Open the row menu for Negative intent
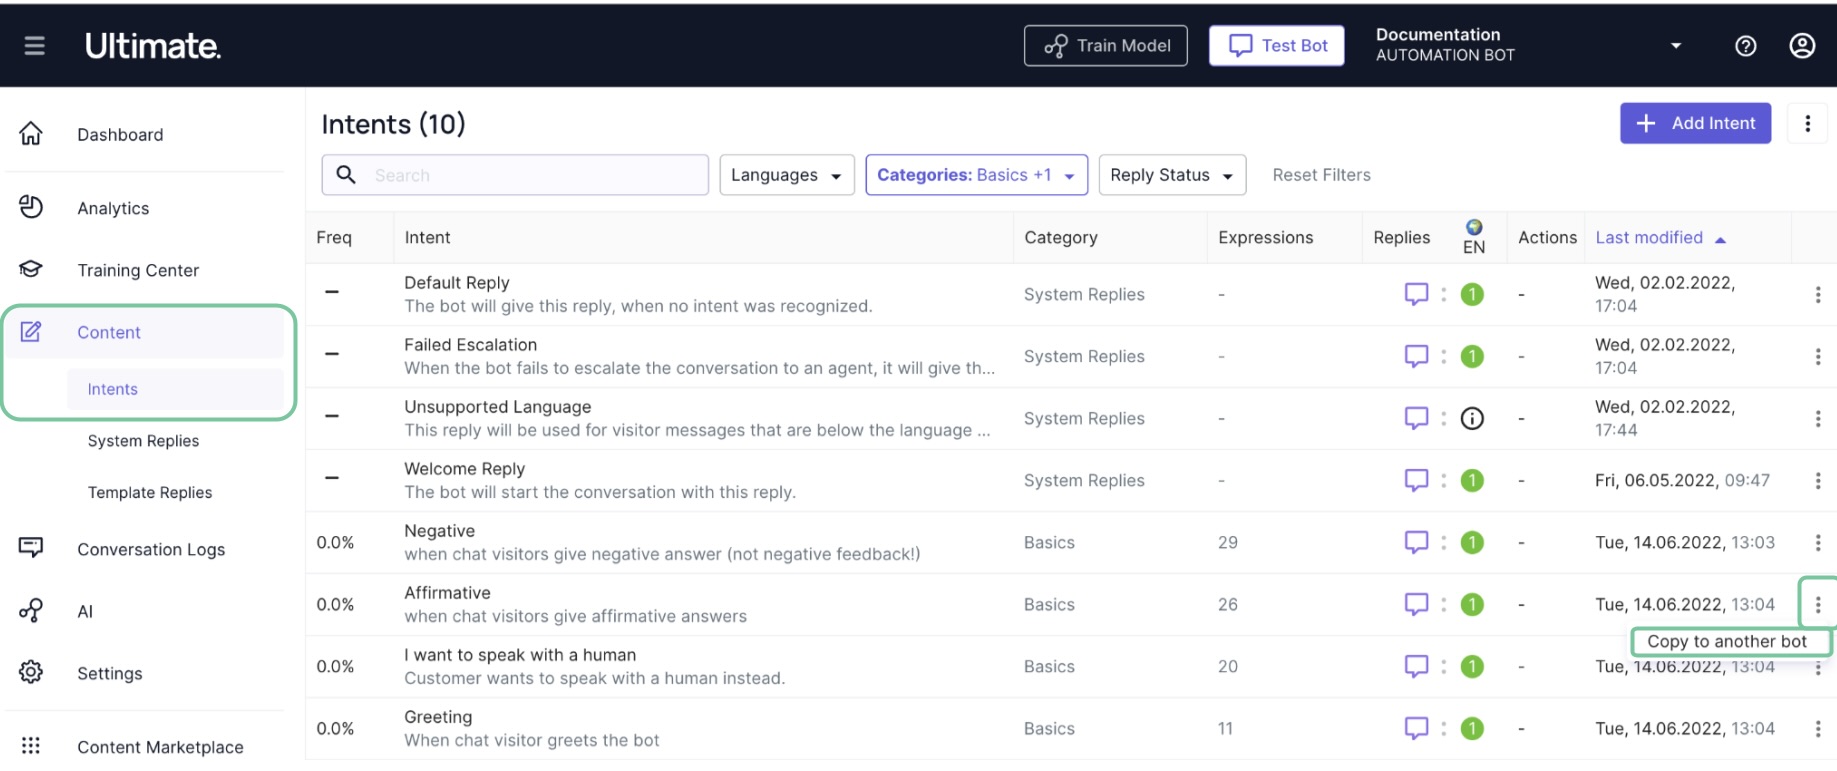 [1818, 542]
